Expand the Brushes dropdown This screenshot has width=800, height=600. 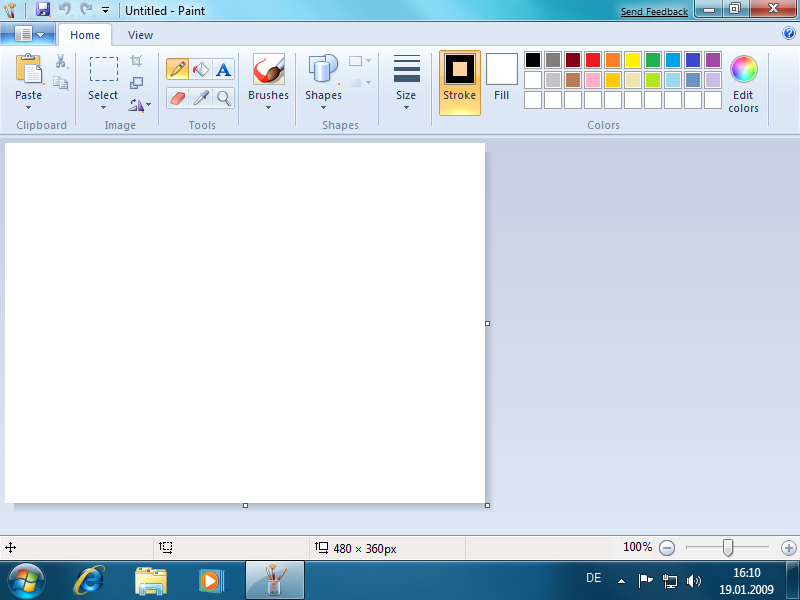[x=268, y=107]
